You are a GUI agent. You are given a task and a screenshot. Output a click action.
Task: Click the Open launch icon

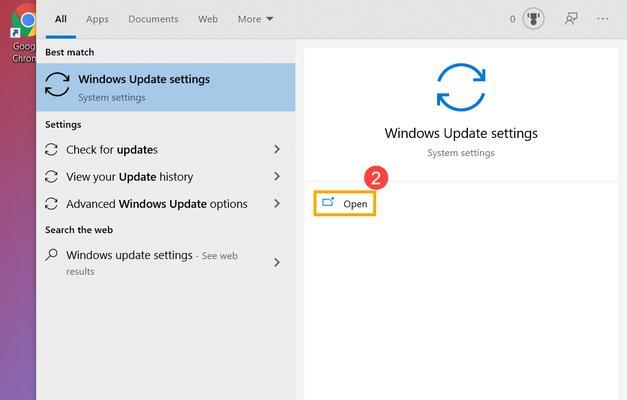tap(328, 202)
